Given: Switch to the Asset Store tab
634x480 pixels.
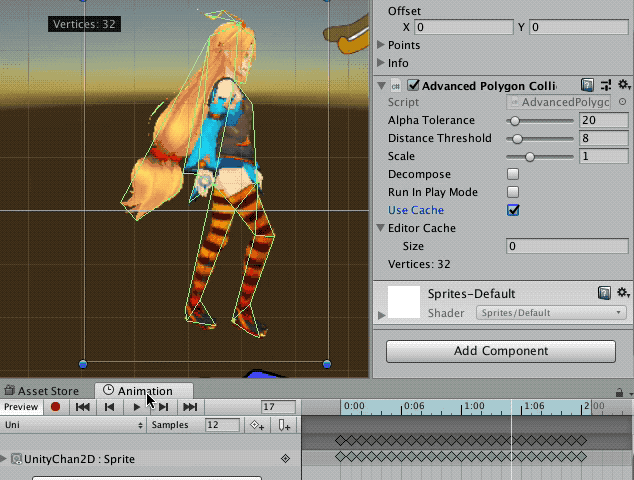Looking at the screenshot, I should [x=42, y=391].
